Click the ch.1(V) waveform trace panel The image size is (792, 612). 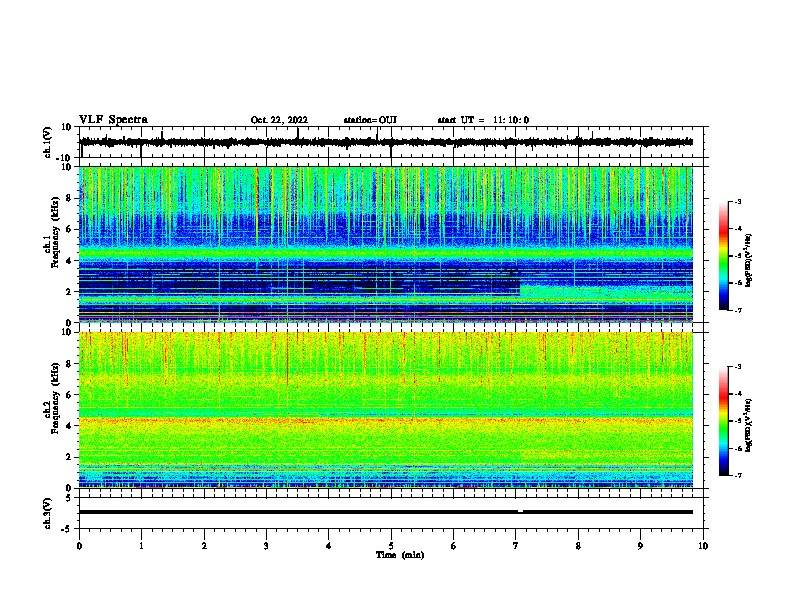point(393,142)
